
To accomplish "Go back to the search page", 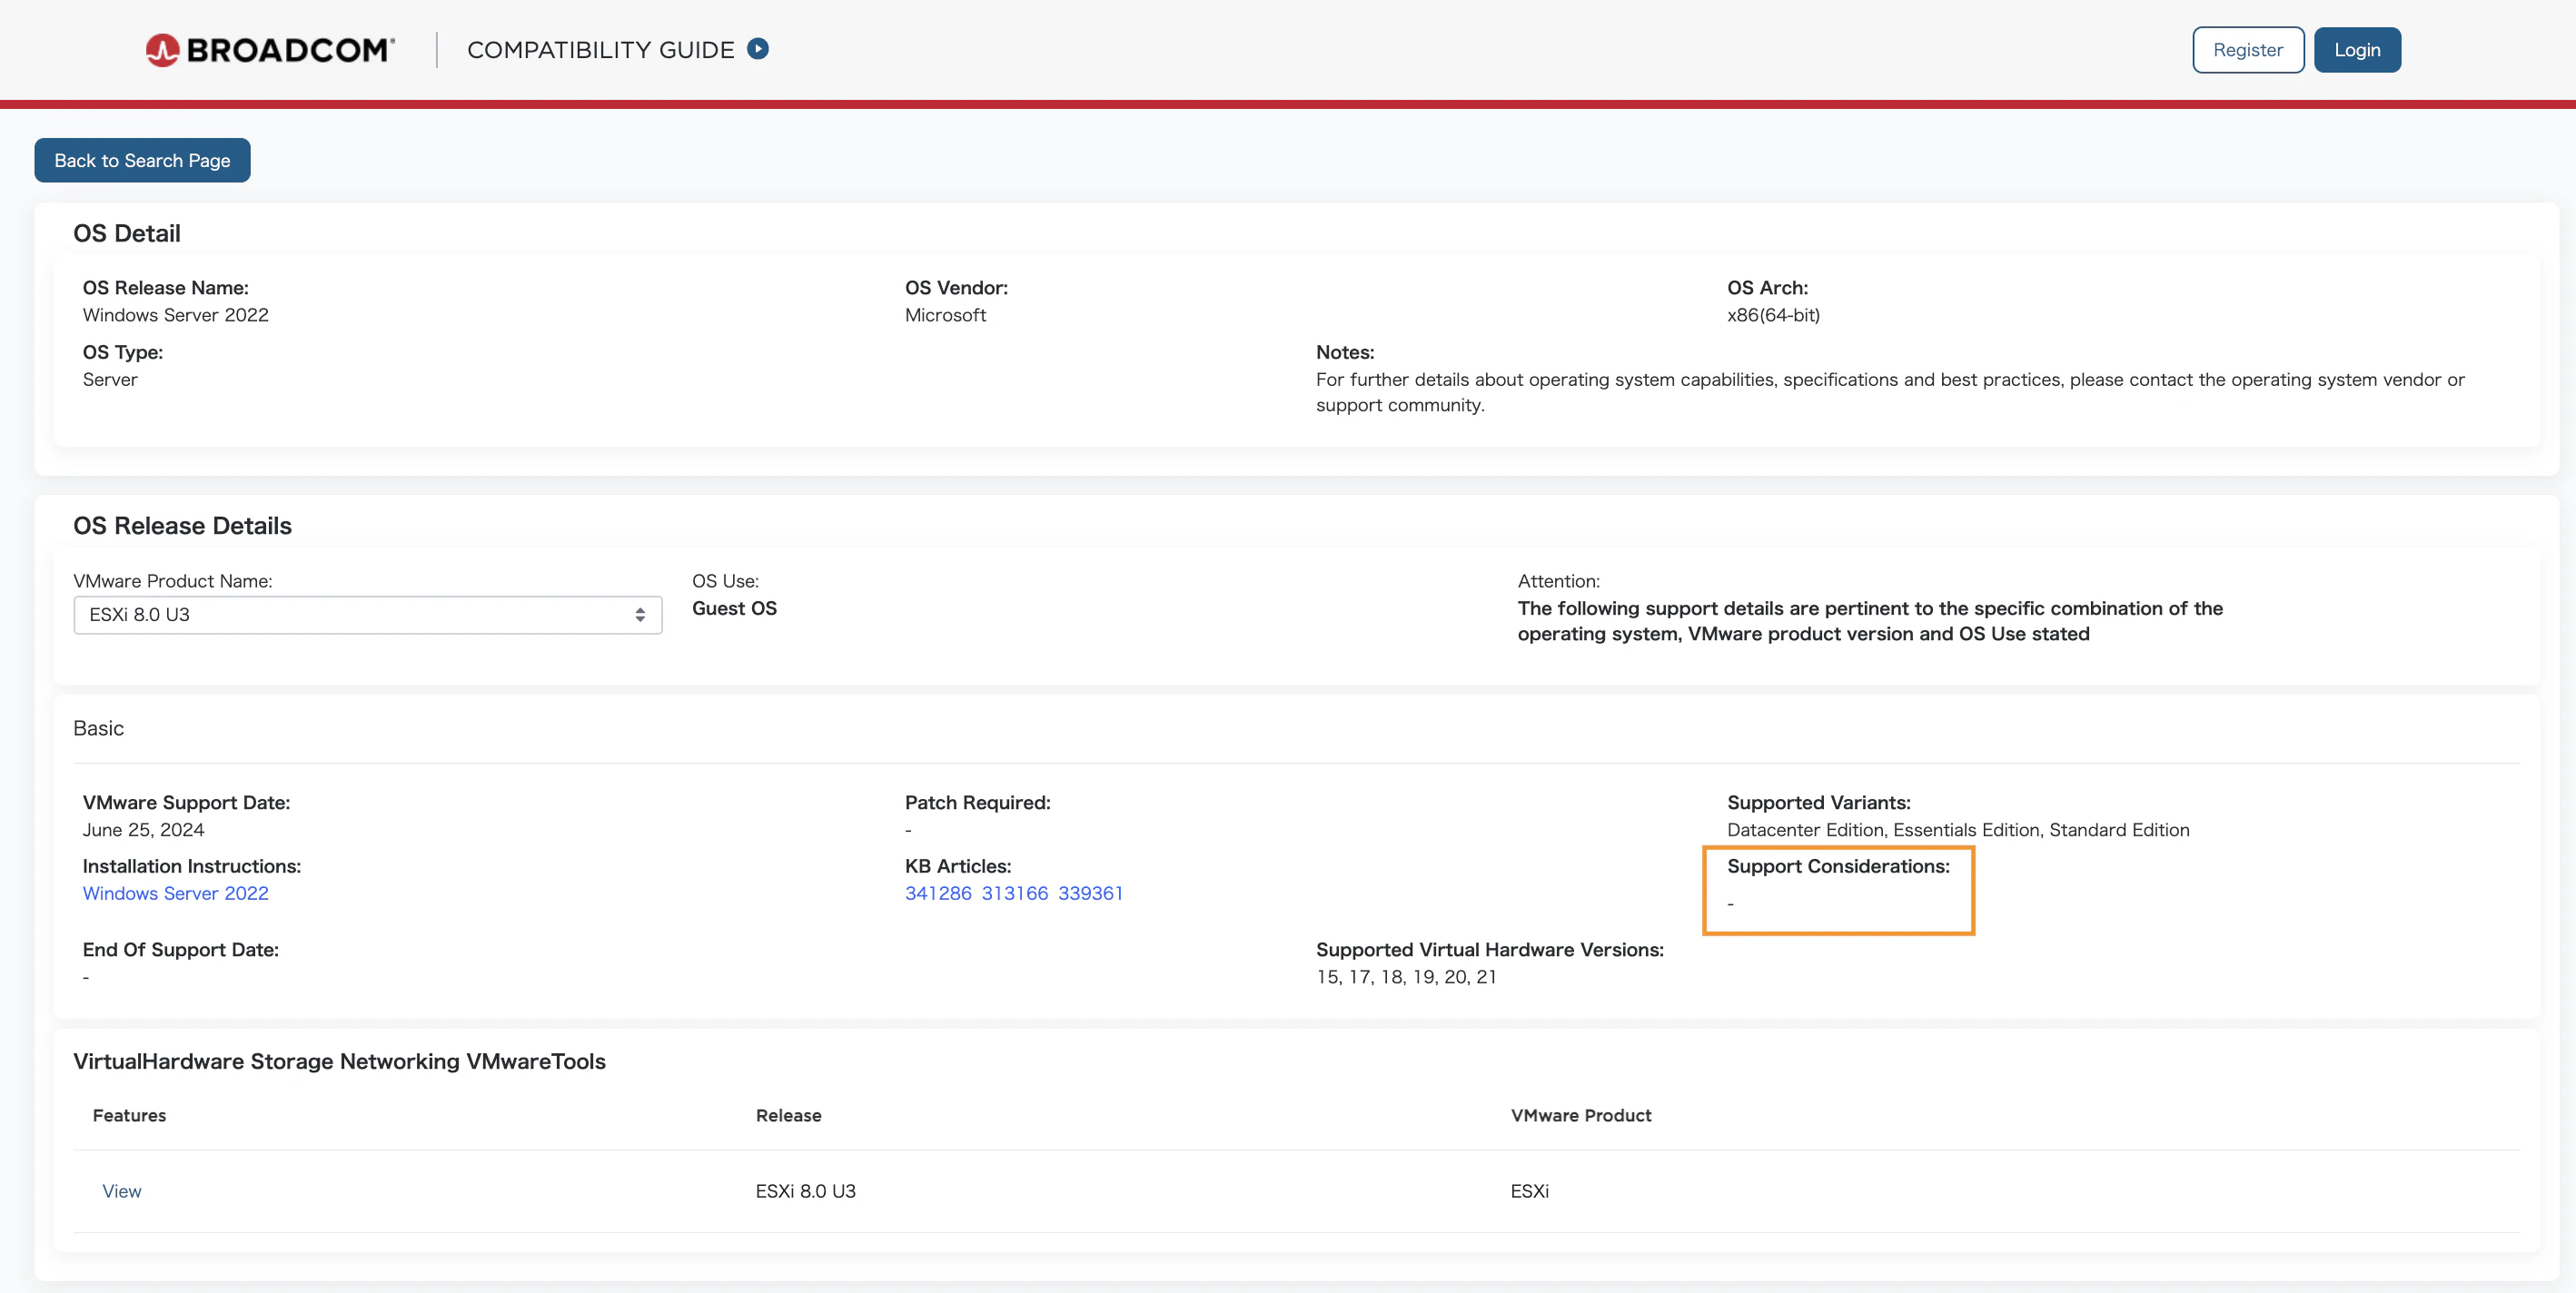I will pyautogui.click(x=142, y=160).
